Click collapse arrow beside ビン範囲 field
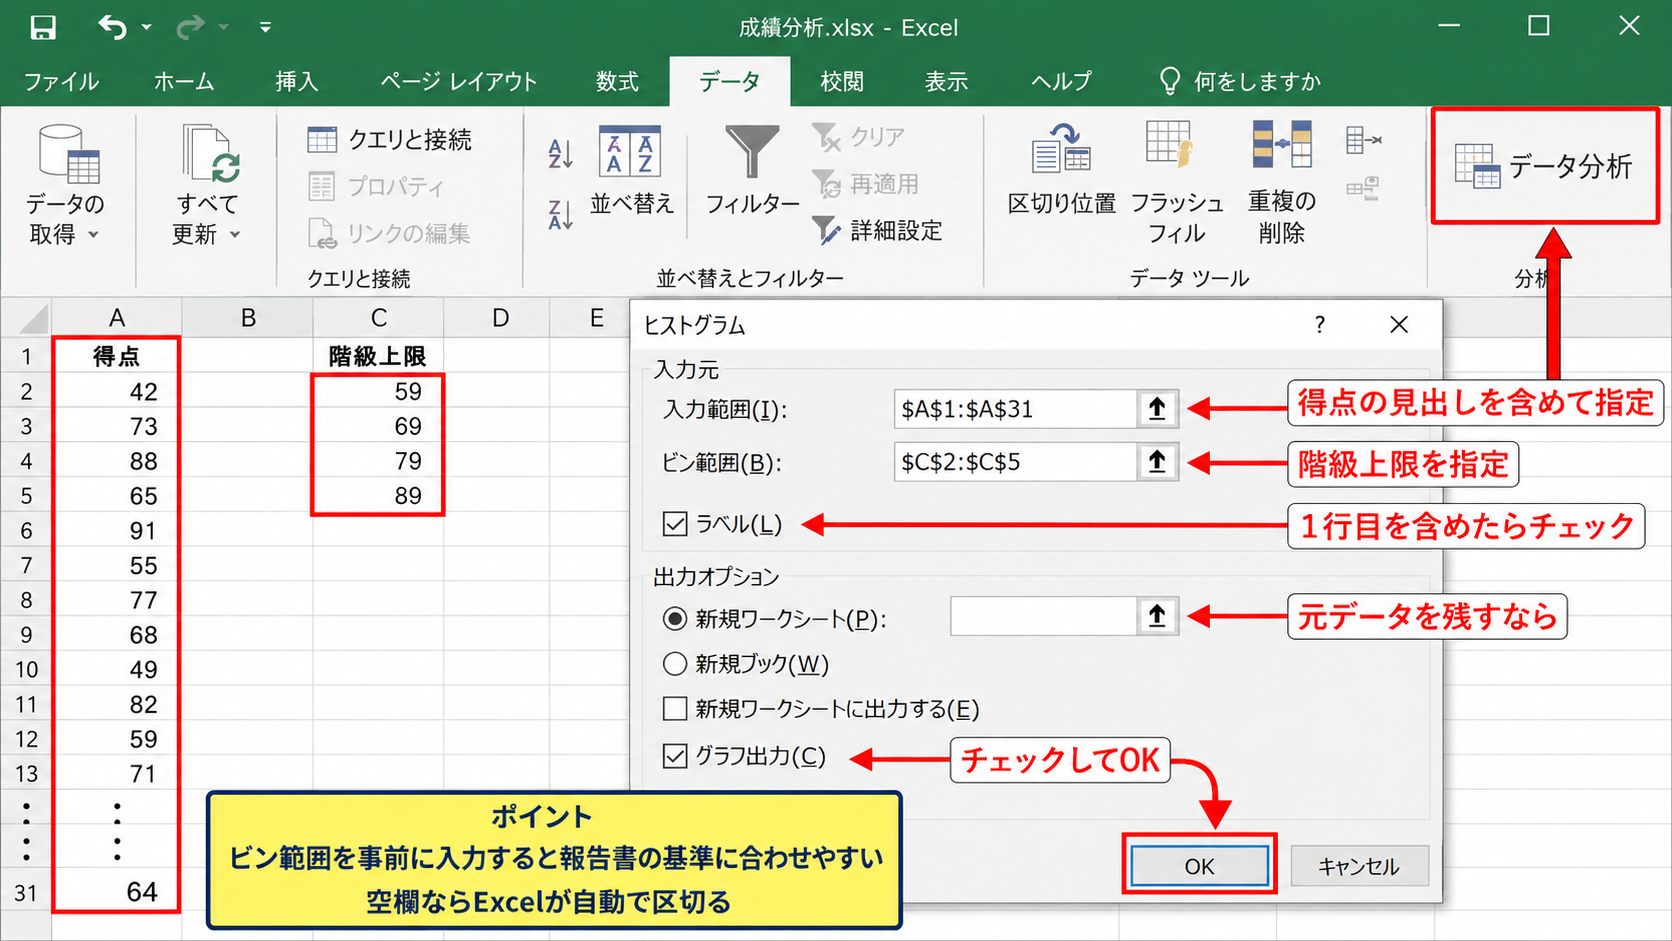Viewport: 1672px width, 941px height. 1157,461
